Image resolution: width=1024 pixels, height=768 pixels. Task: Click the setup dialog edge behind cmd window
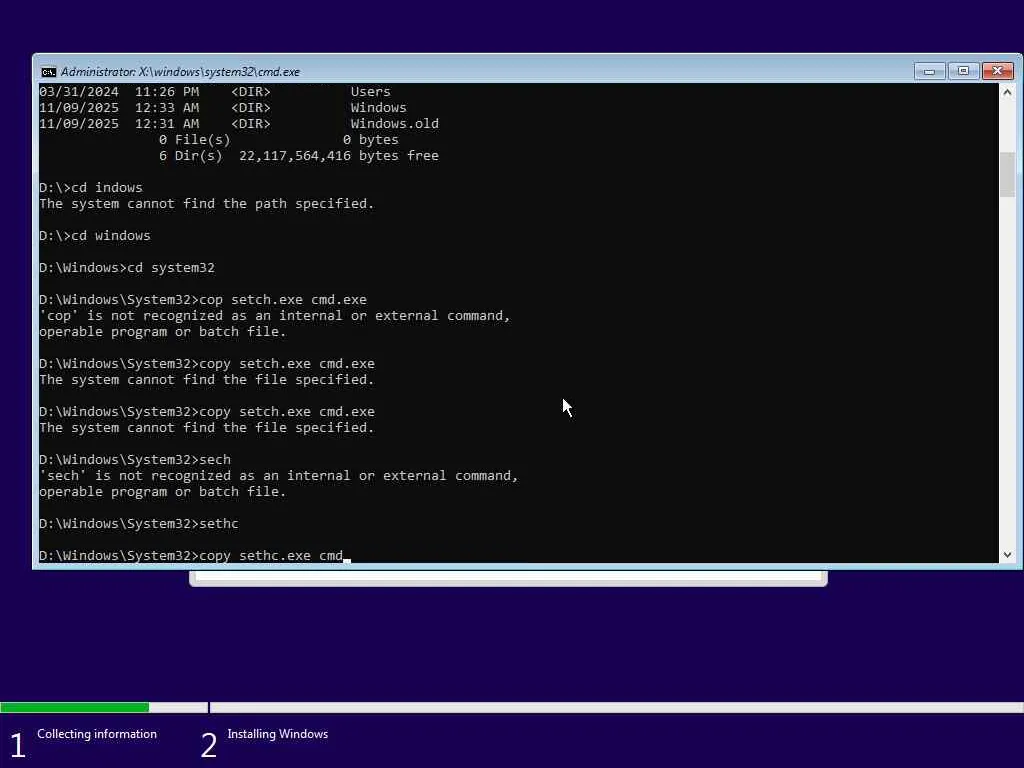tap(508, 578)
